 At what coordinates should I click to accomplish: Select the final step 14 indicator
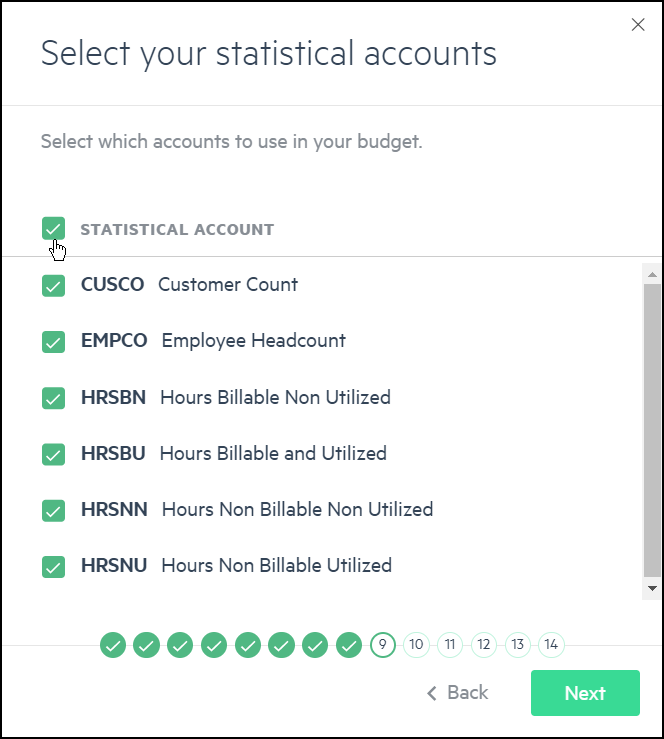551,644
